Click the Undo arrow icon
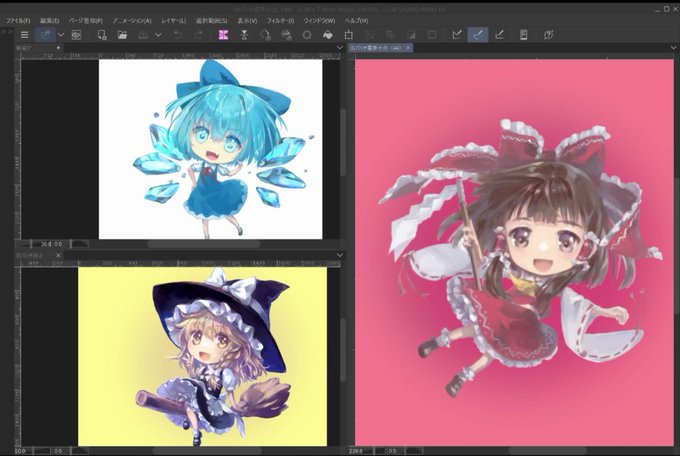The width and height of the screenshot is (680, 456). (x=178, y=35)
